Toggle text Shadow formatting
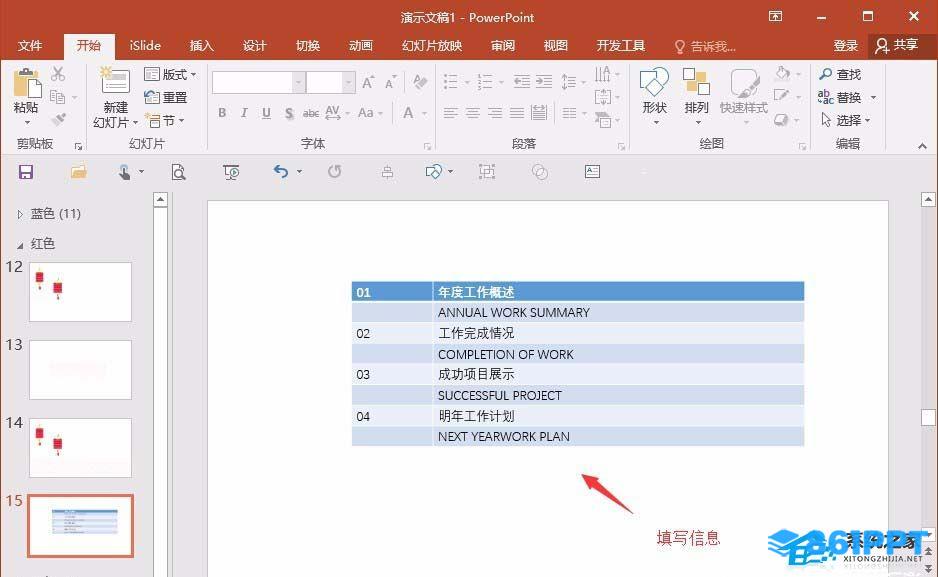Image resolution: width=938 pixels, height=577 pixels. tap(289, 113)
